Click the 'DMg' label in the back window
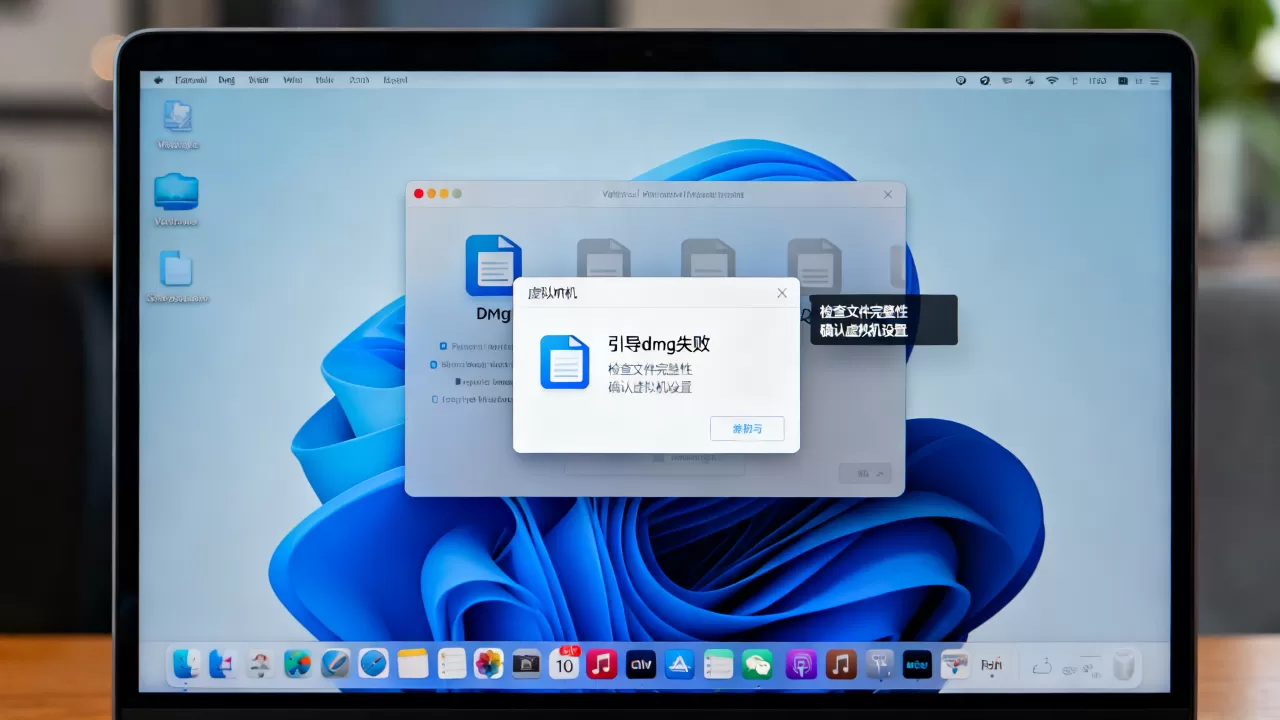 (x=494, y=313)
